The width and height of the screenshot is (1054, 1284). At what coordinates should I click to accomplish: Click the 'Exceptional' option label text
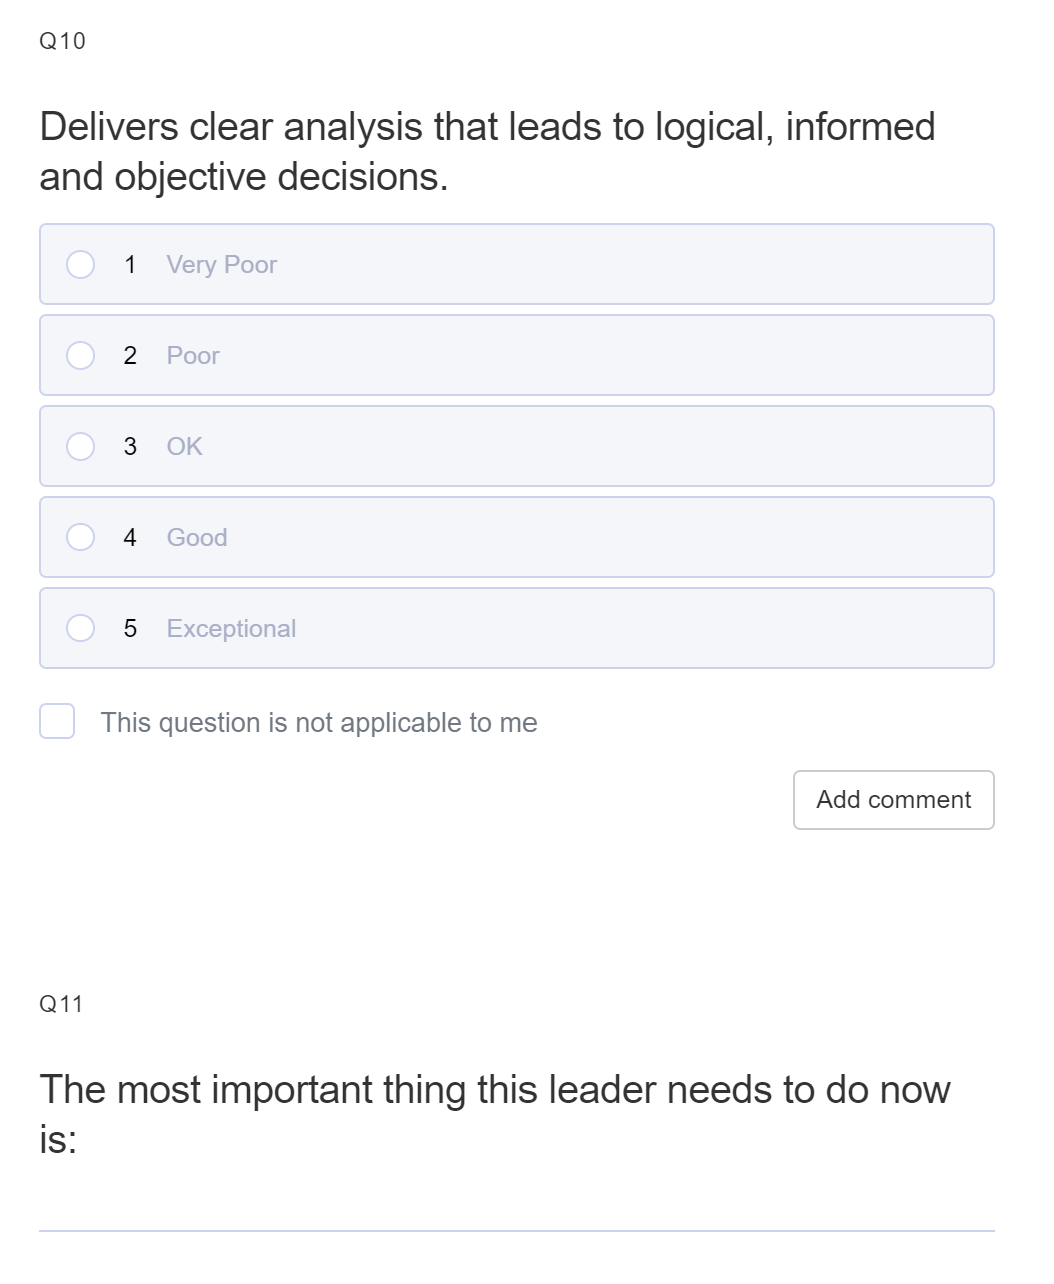click(232, 629)
